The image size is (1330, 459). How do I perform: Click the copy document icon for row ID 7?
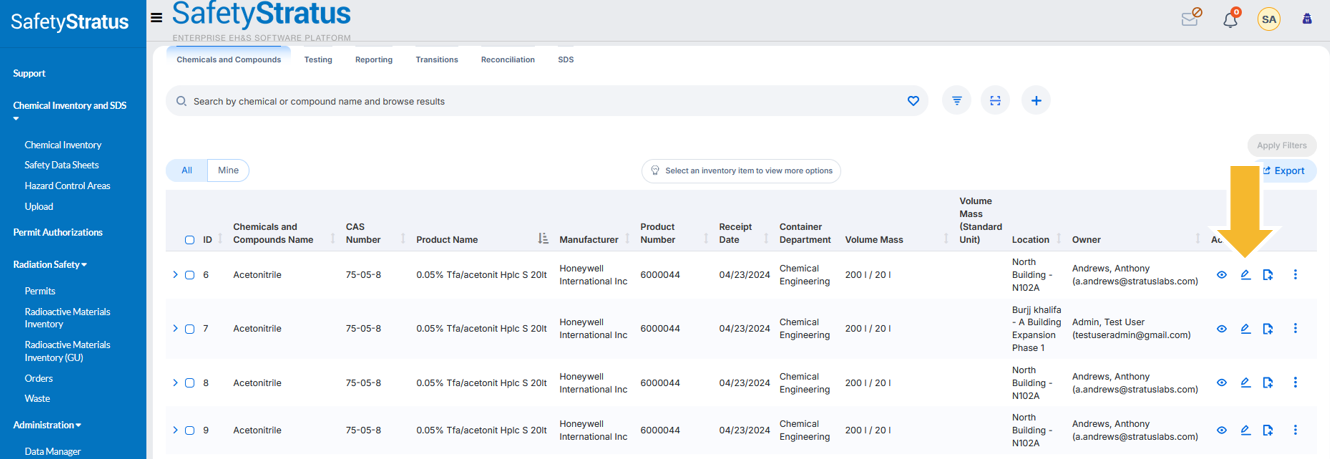tap(1268, 329)
